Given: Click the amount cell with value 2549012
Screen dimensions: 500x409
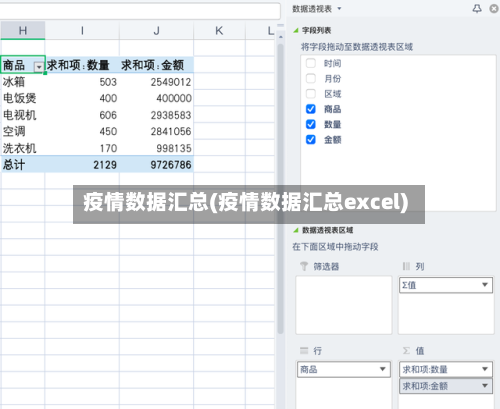Looking at the screenshot, I should point(156,82).
